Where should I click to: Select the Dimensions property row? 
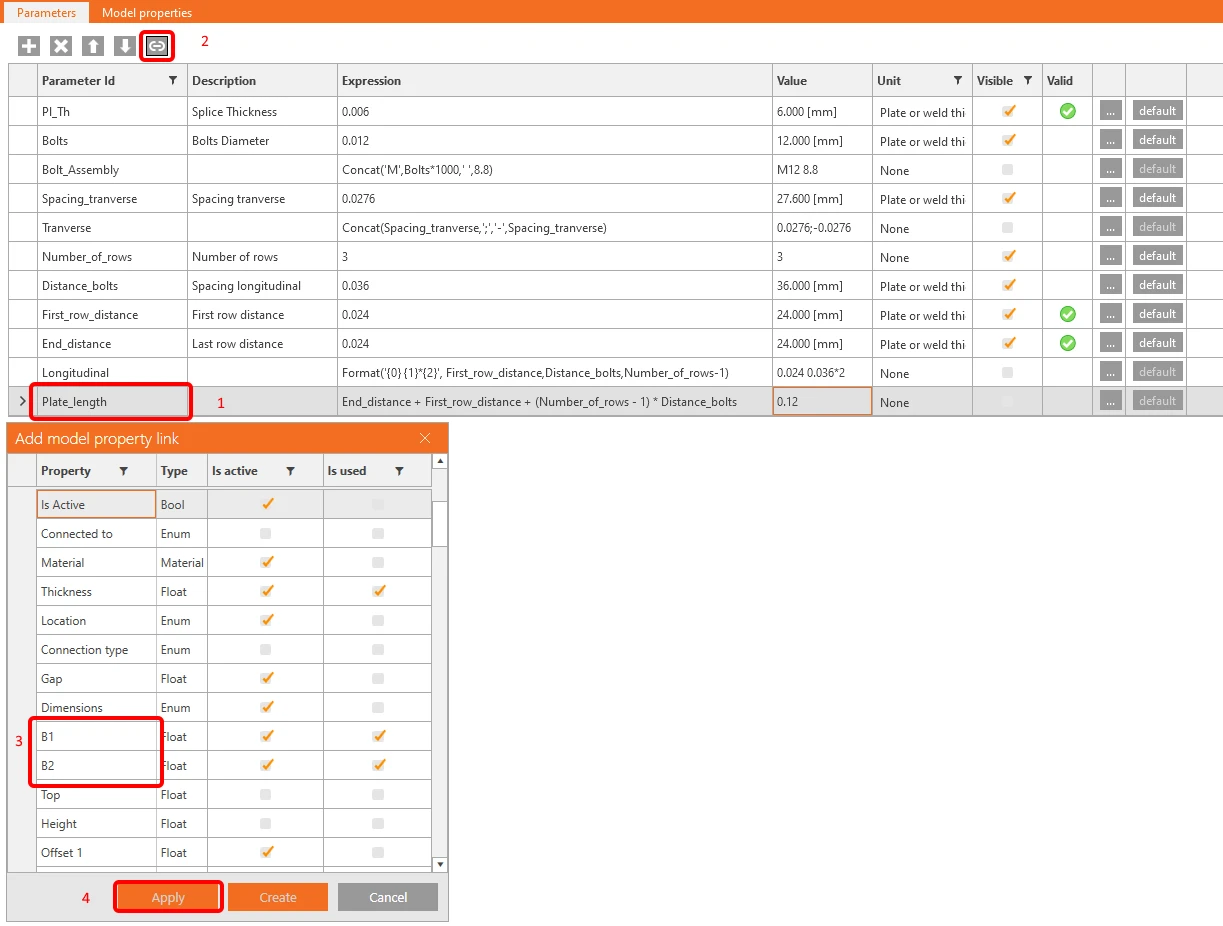(97, 708)
